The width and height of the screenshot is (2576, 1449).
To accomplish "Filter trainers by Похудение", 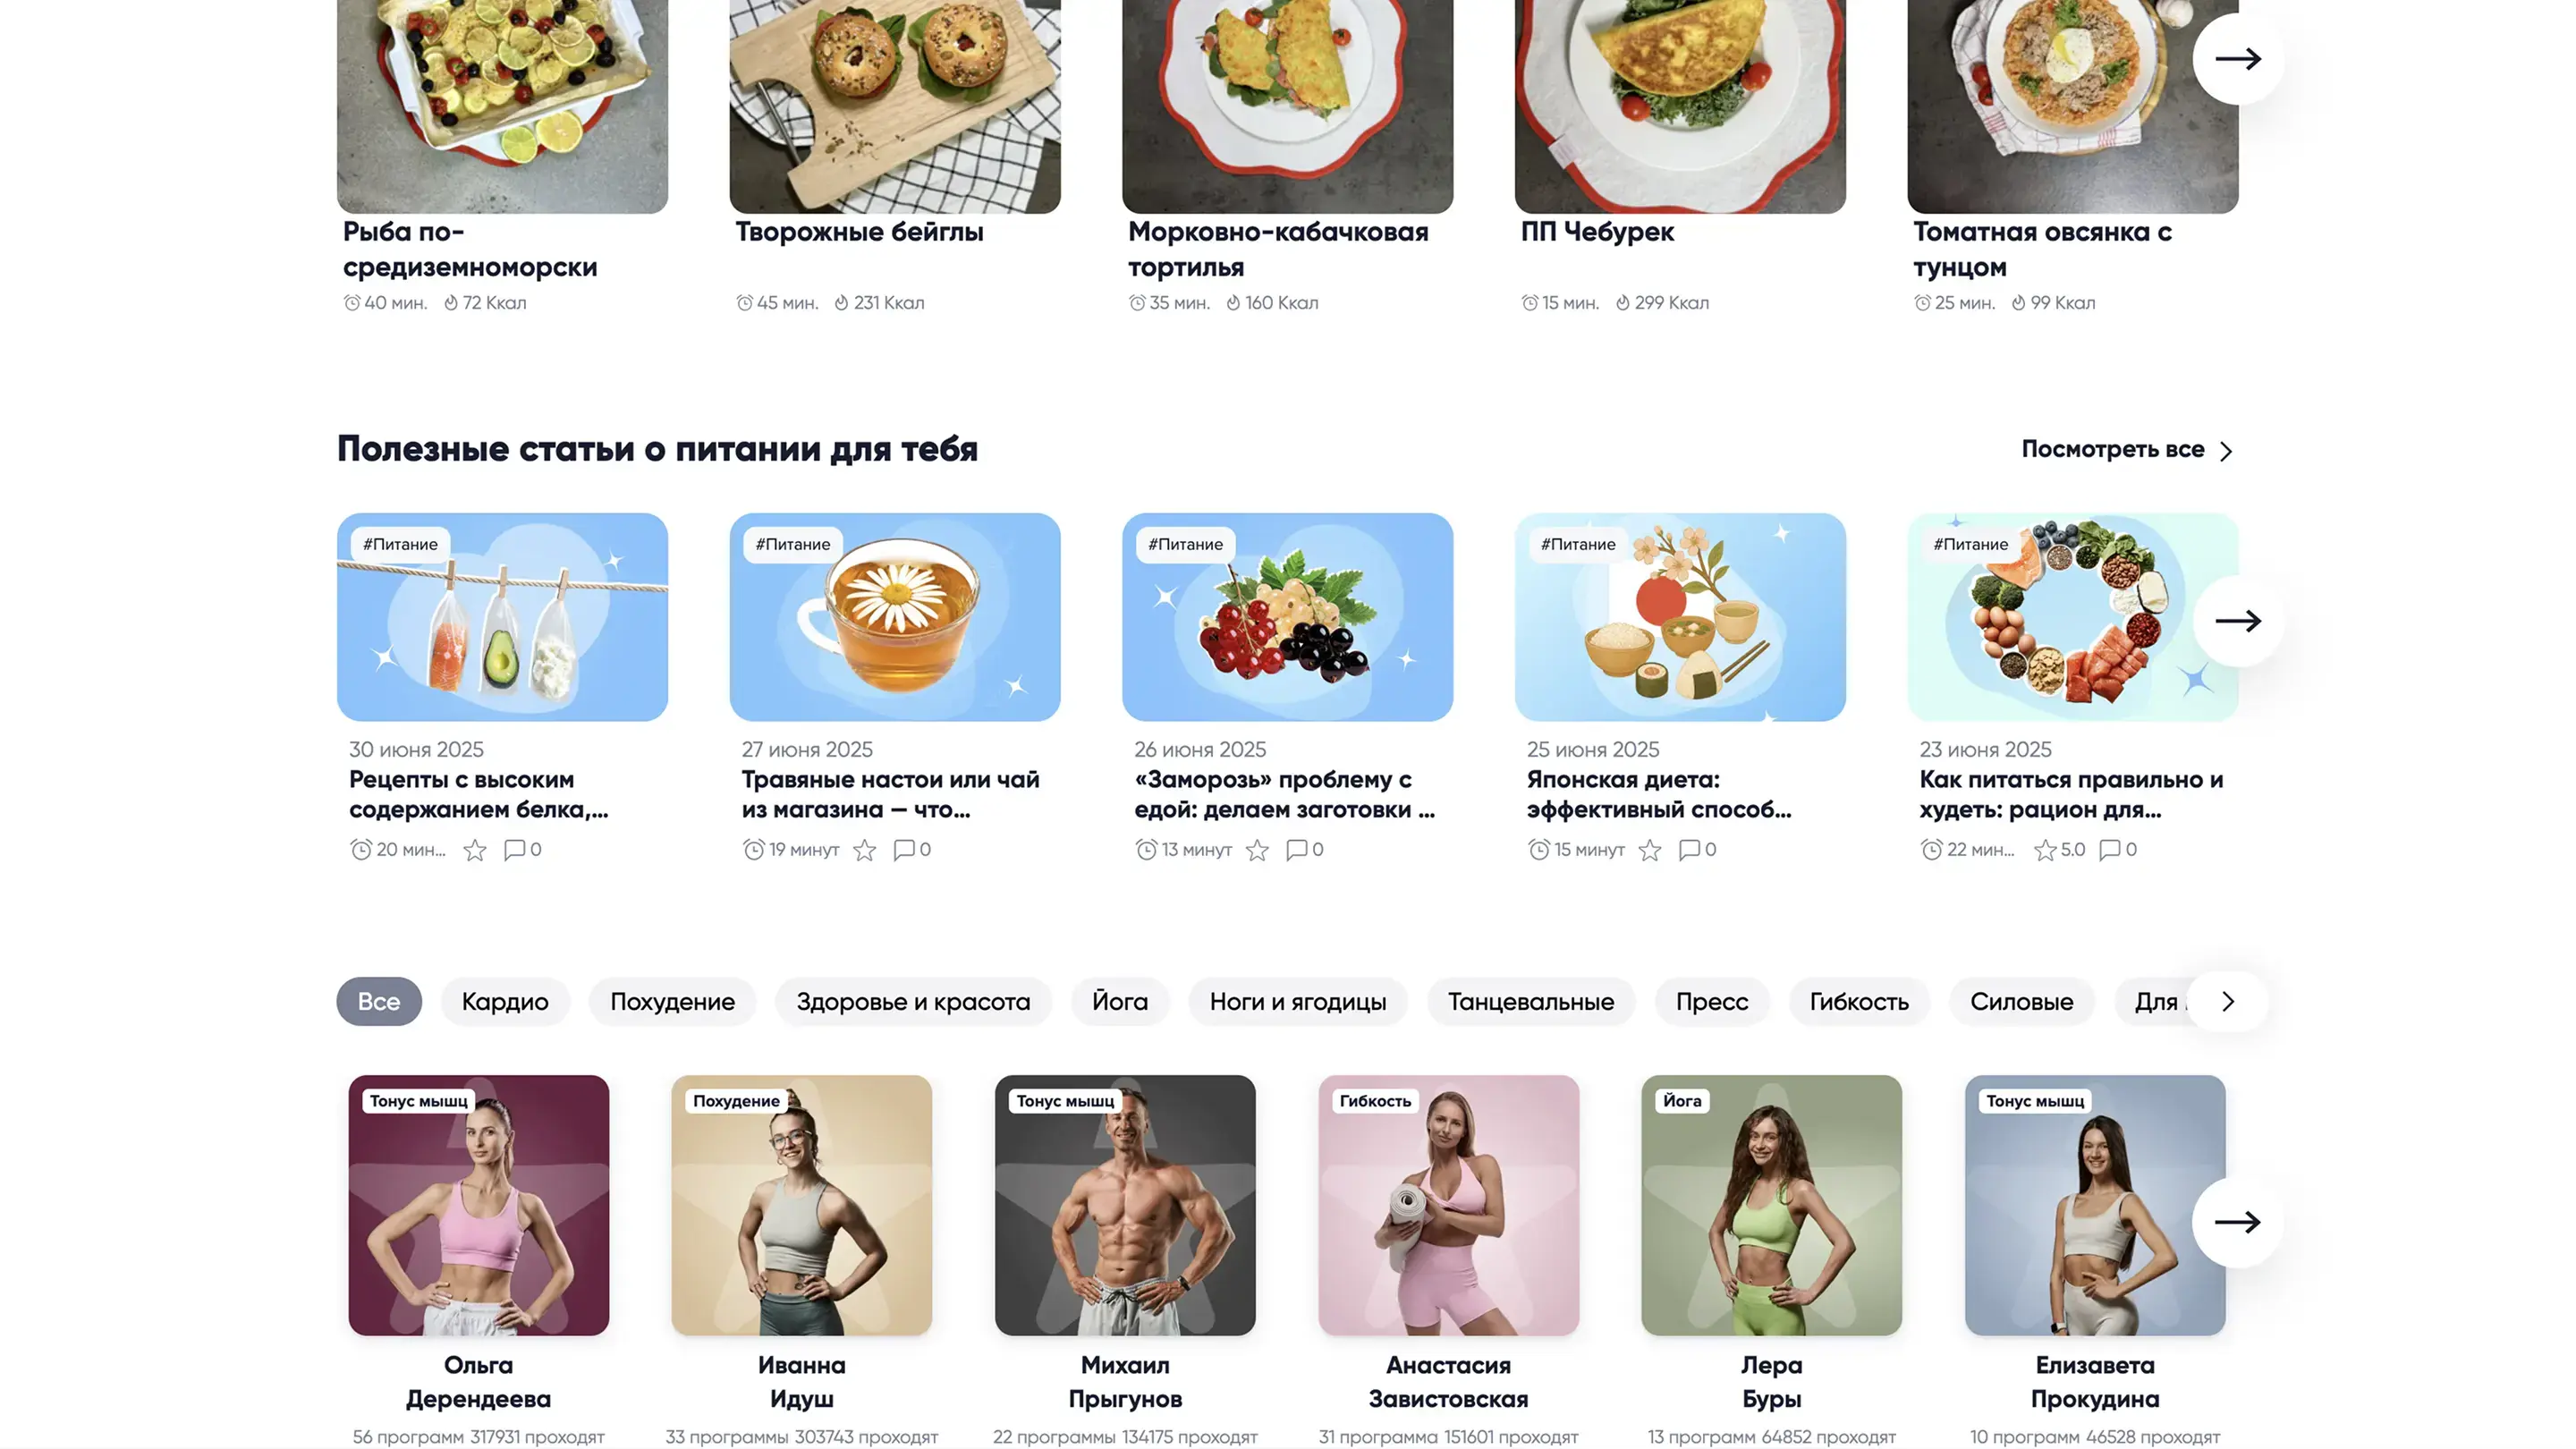I will (x=672, y=1002).
